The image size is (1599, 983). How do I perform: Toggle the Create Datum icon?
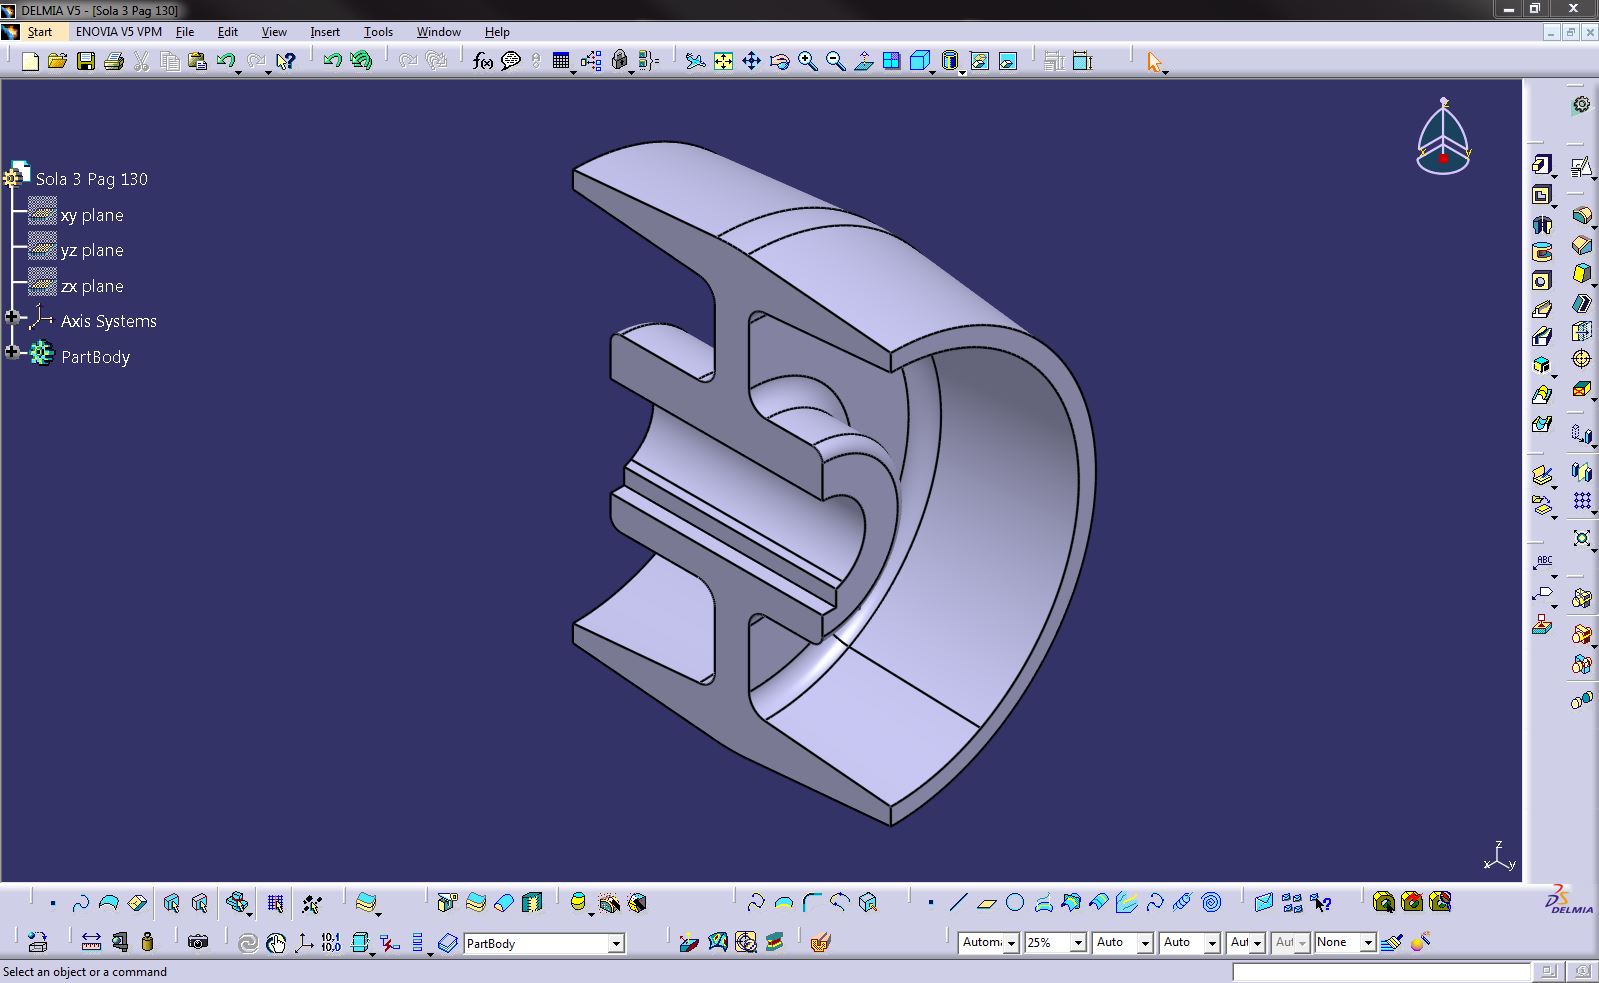[389, 942]
